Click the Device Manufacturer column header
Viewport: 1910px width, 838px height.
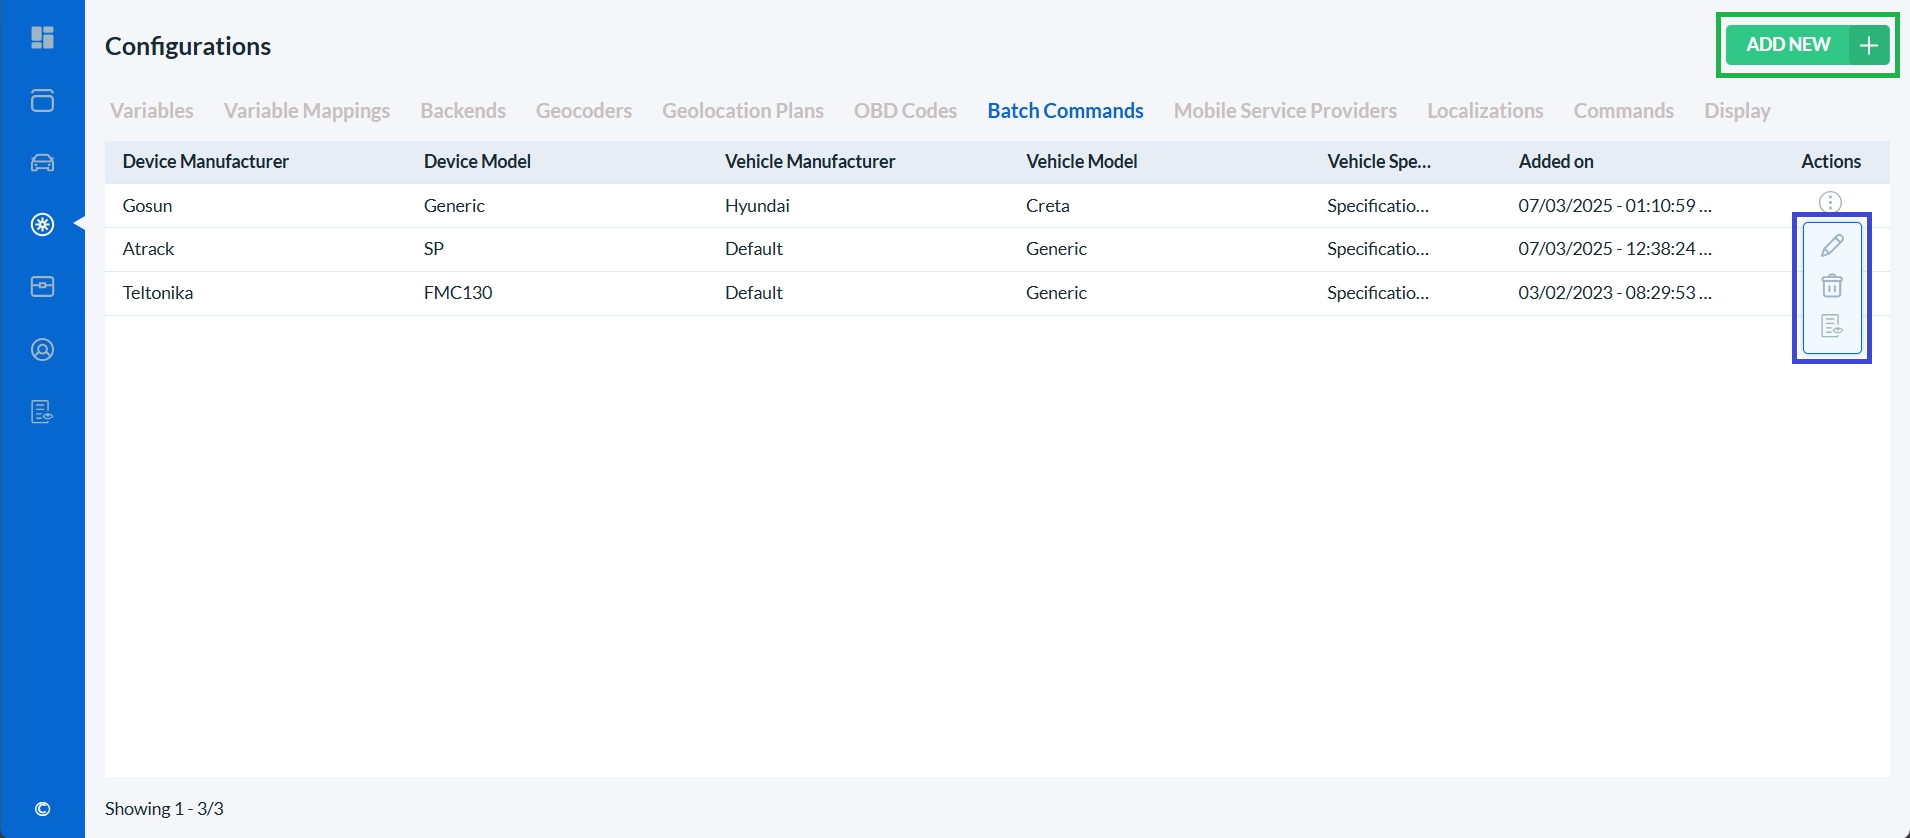tap(205, 162)
